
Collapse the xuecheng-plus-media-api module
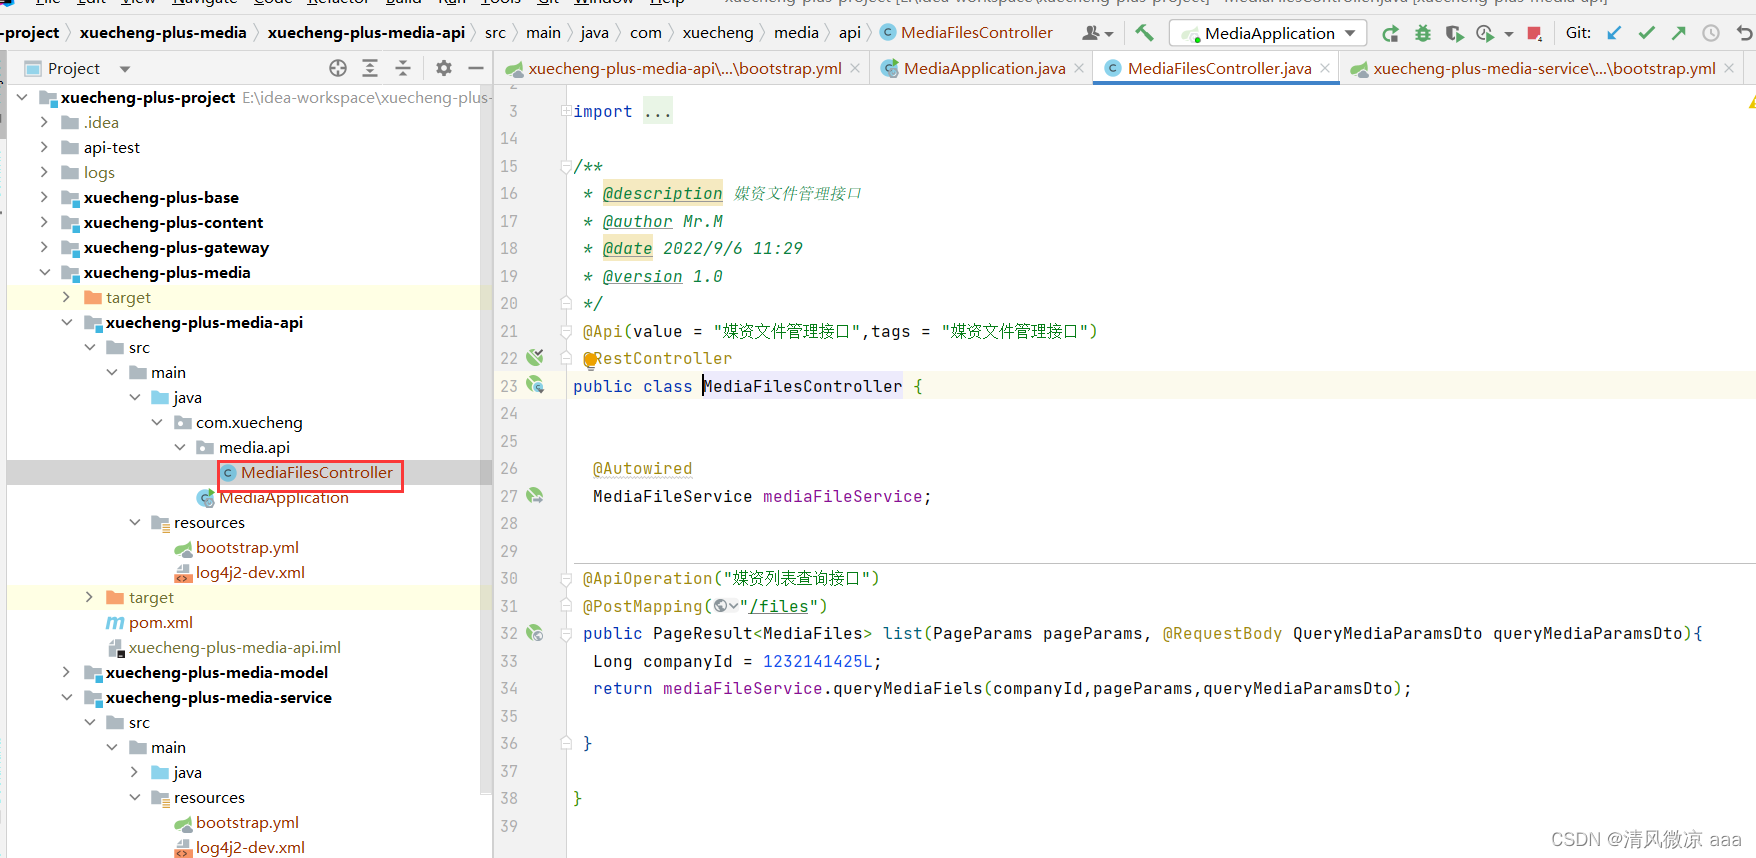[x=67, y=322]
